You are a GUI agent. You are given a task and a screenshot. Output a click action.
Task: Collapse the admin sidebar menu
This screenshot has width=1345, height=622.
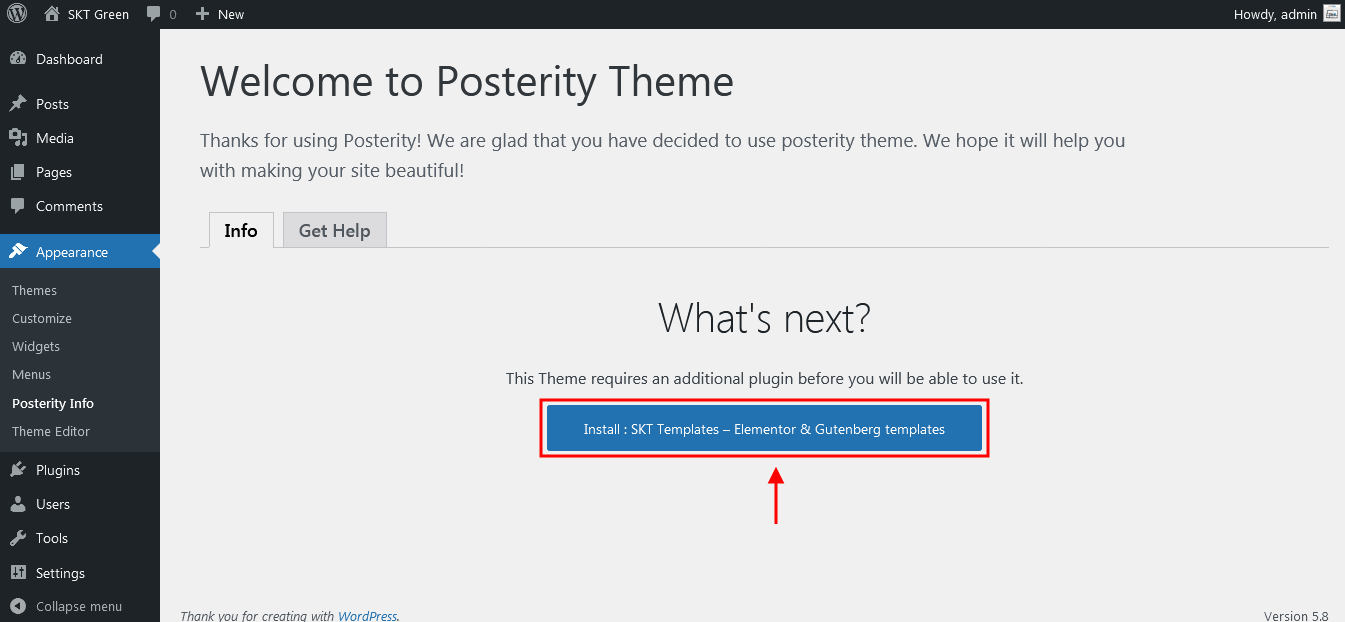pos(66,606)
